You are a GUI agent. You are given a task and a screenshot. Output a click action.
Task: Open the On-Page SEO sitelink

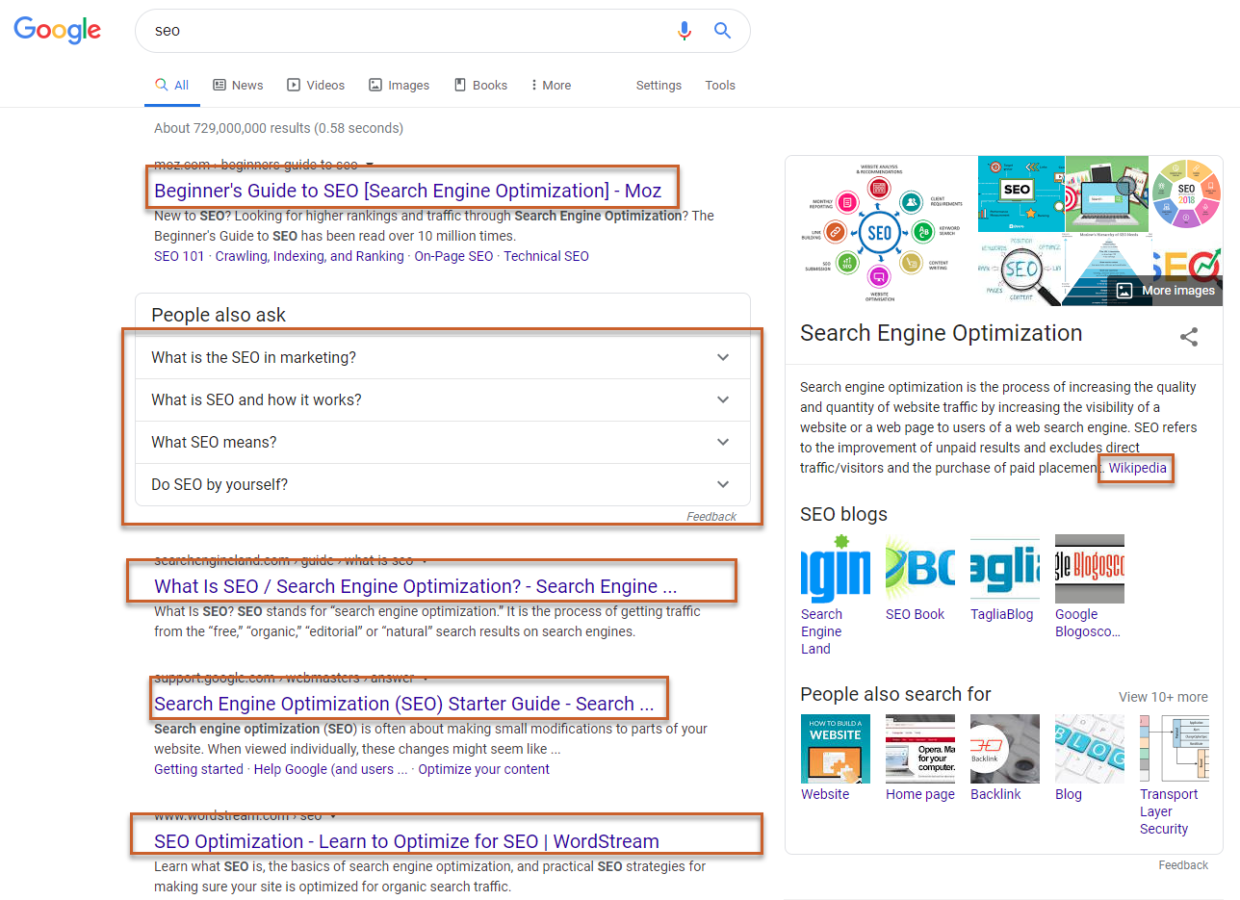[454, 256]
